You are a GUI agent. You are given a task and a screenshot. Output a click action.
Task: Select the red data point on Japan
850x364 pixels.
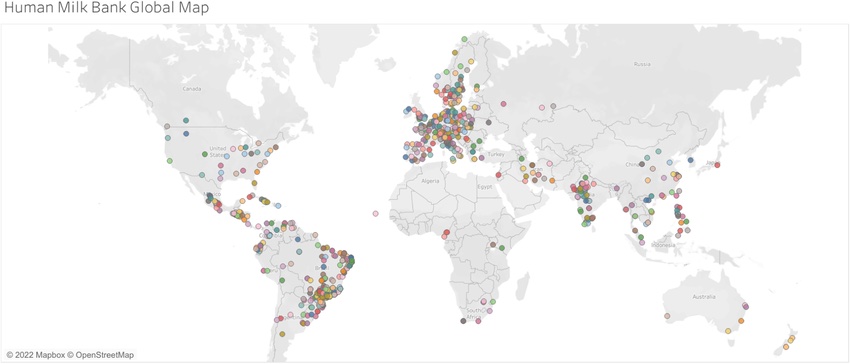(717, 165)
